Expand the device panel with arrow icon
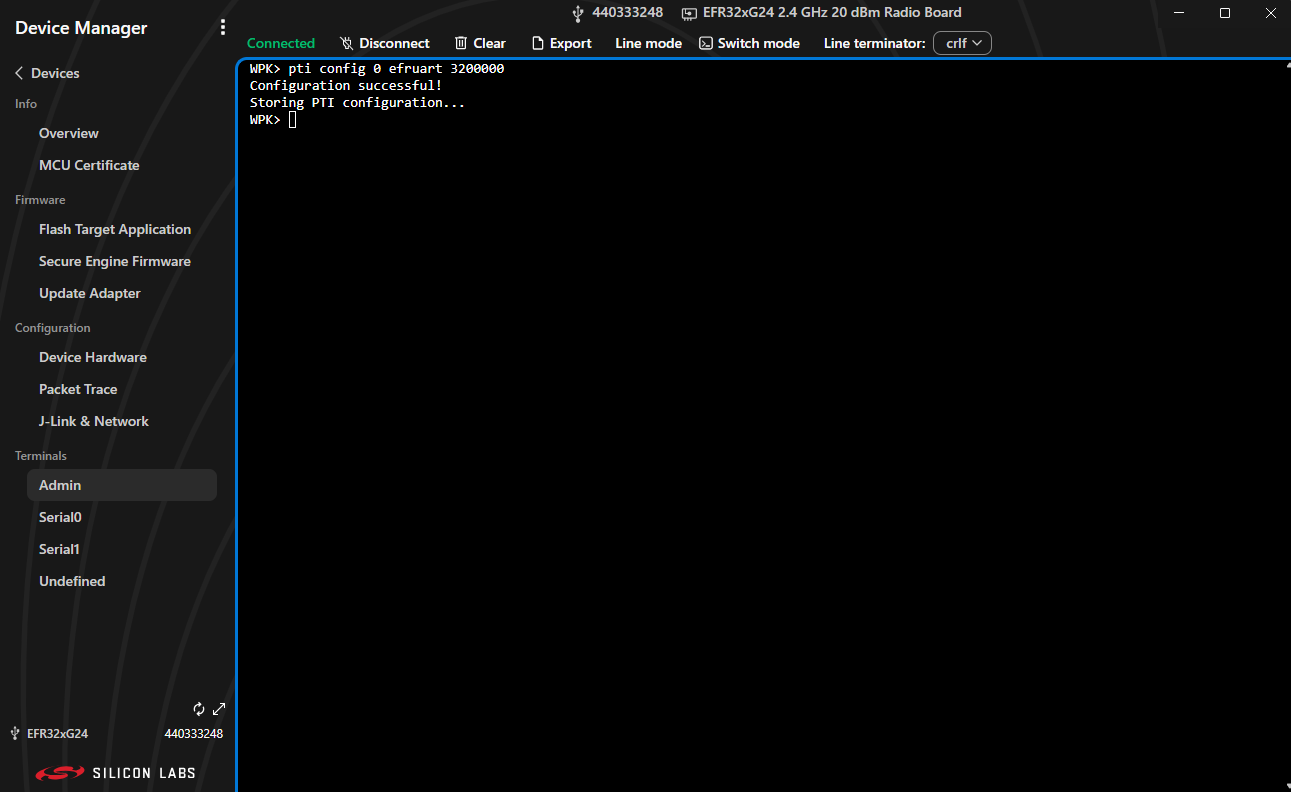Viewport: 1291px width, 792px height. click(220, 709)
